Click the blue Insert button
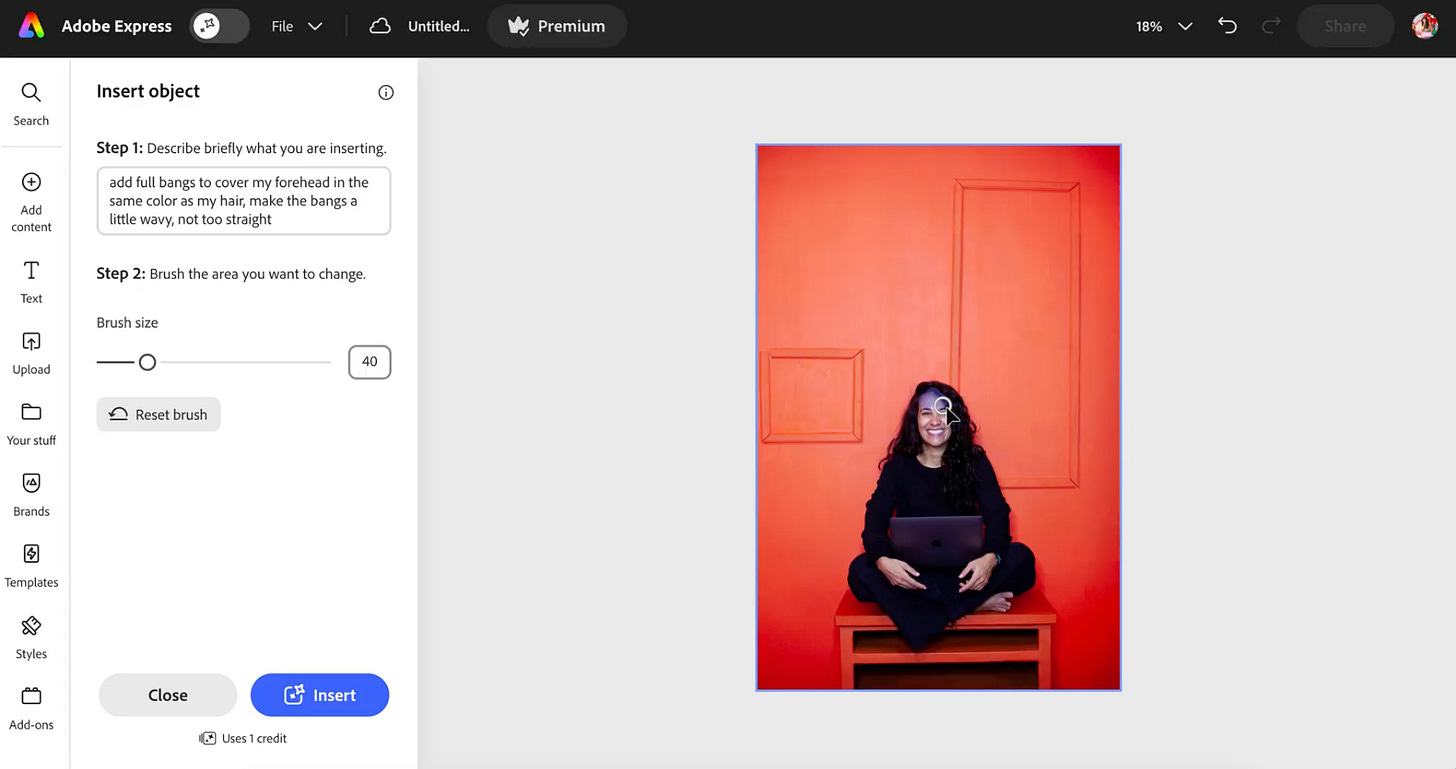The image size is (1456, 769). point(320,695)
